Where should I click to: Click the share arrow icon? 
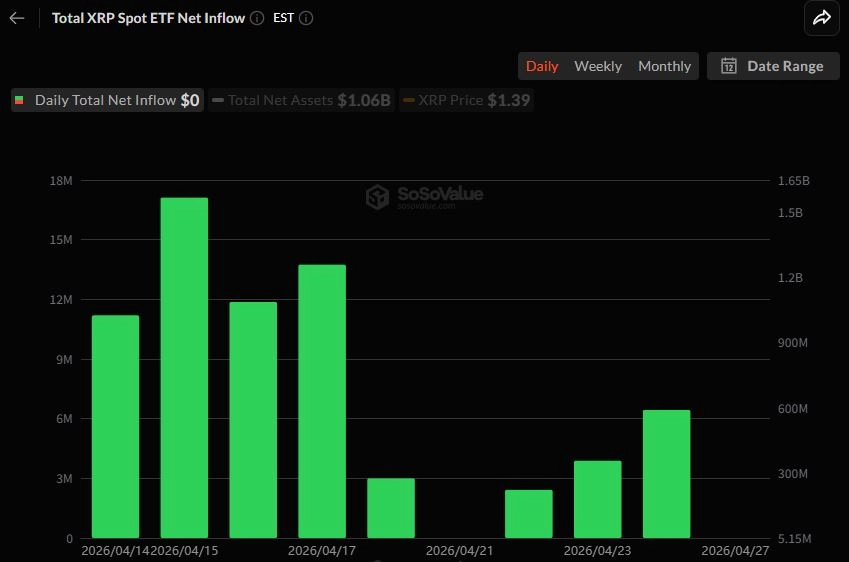821,18
